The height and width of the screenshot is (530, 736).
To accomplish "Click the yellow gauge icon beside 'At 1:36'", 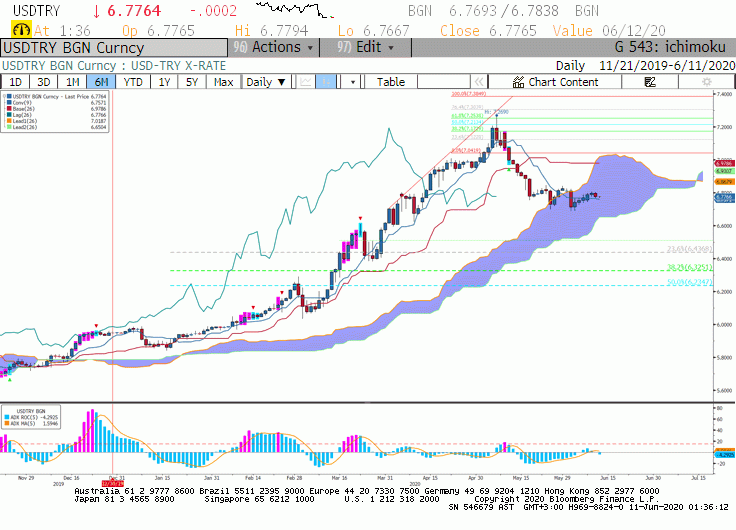I will pyautogui.click(x=21, y=31).
